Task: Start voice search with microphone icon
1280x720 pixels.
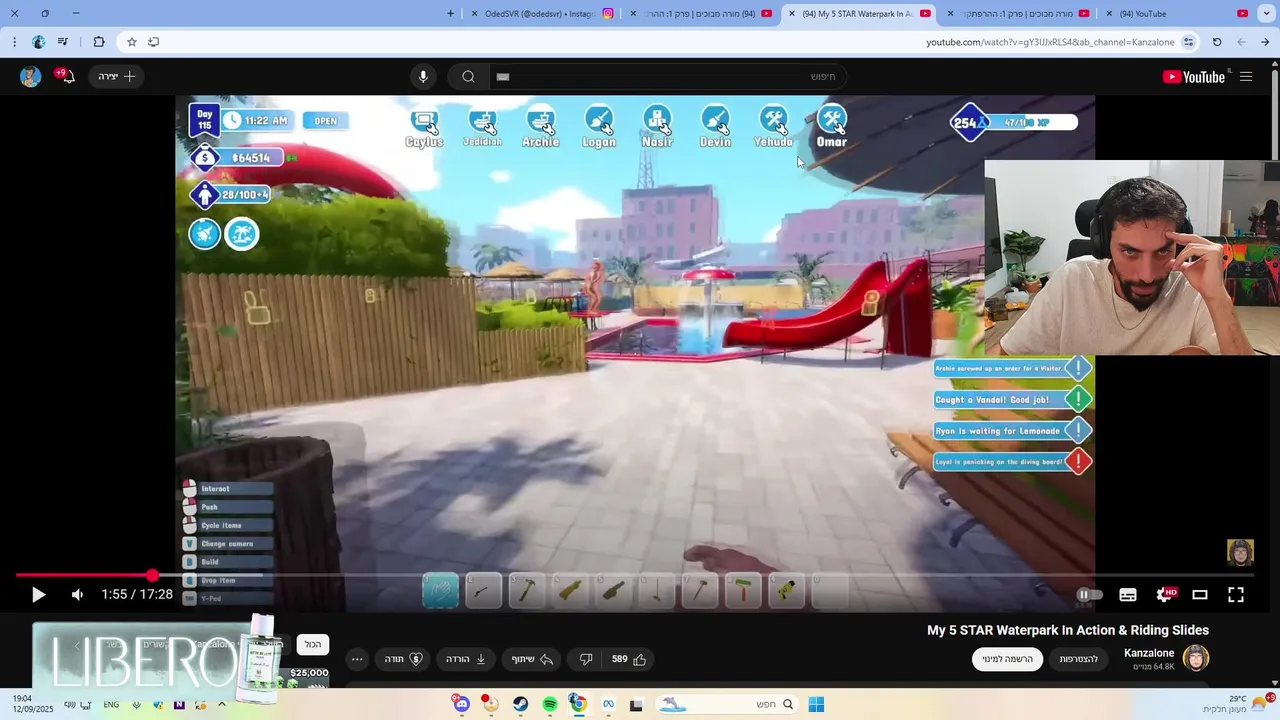Action: (423, 77)
